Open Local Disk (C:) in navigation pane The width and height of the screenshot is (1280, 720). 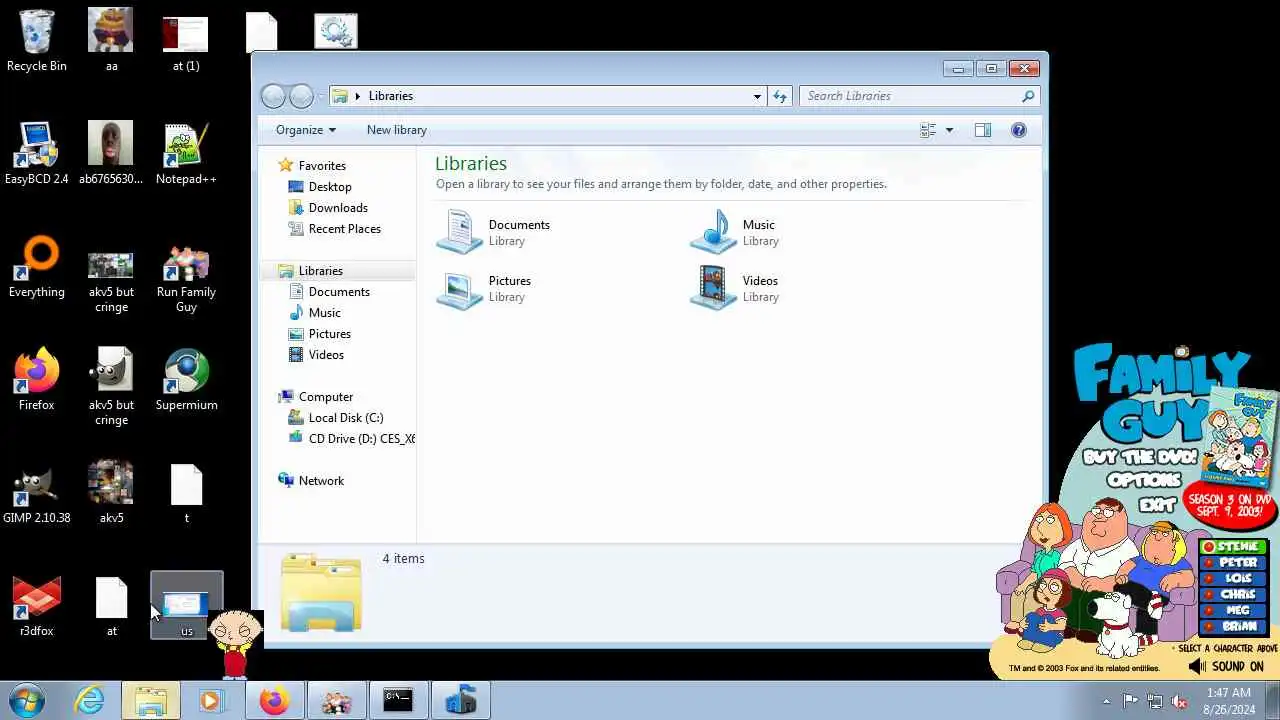tap(346, 418)
